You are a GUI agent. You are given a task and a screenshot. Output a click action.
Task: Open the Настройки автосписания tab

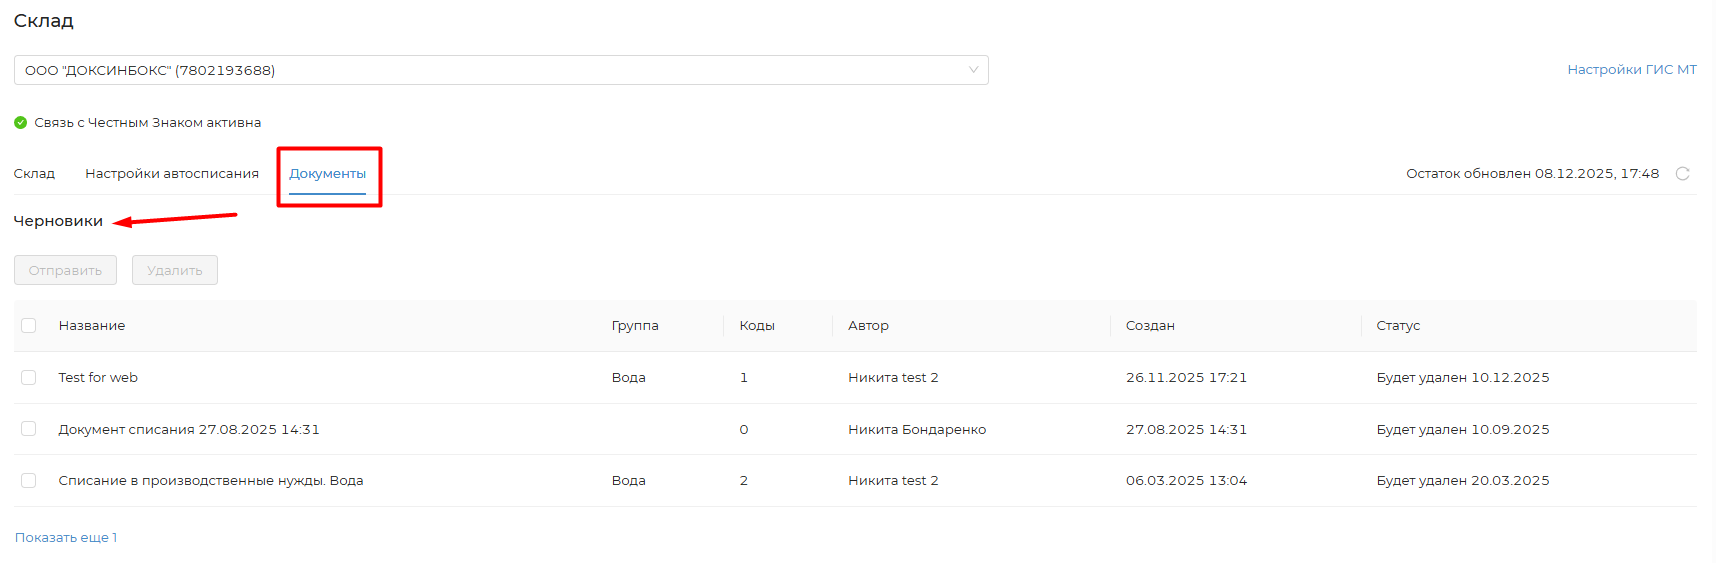click(172, 174)
